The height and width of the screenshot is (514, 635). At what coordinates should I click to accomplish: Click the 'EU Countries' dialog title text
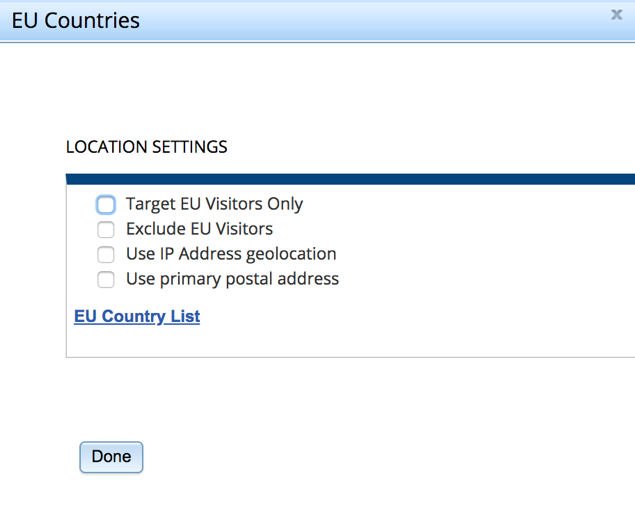76,20
